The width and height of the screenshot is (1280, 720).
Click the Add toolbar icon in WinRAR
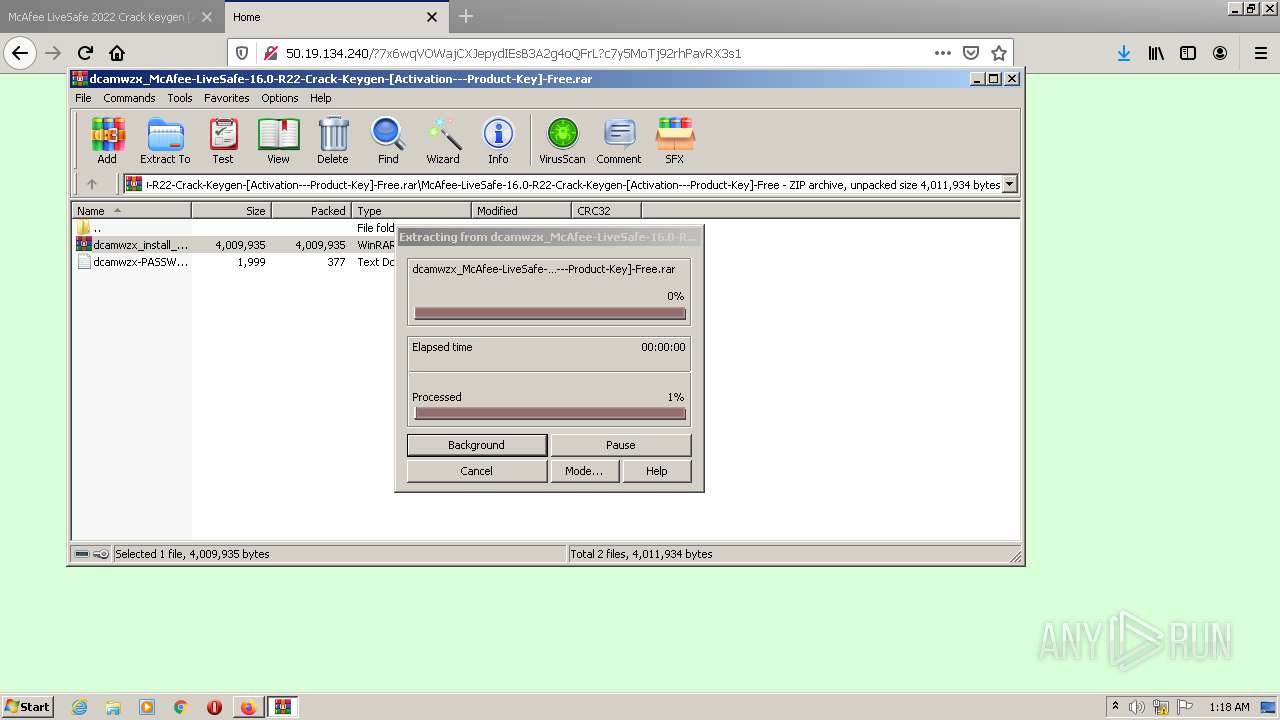(107, 140)
